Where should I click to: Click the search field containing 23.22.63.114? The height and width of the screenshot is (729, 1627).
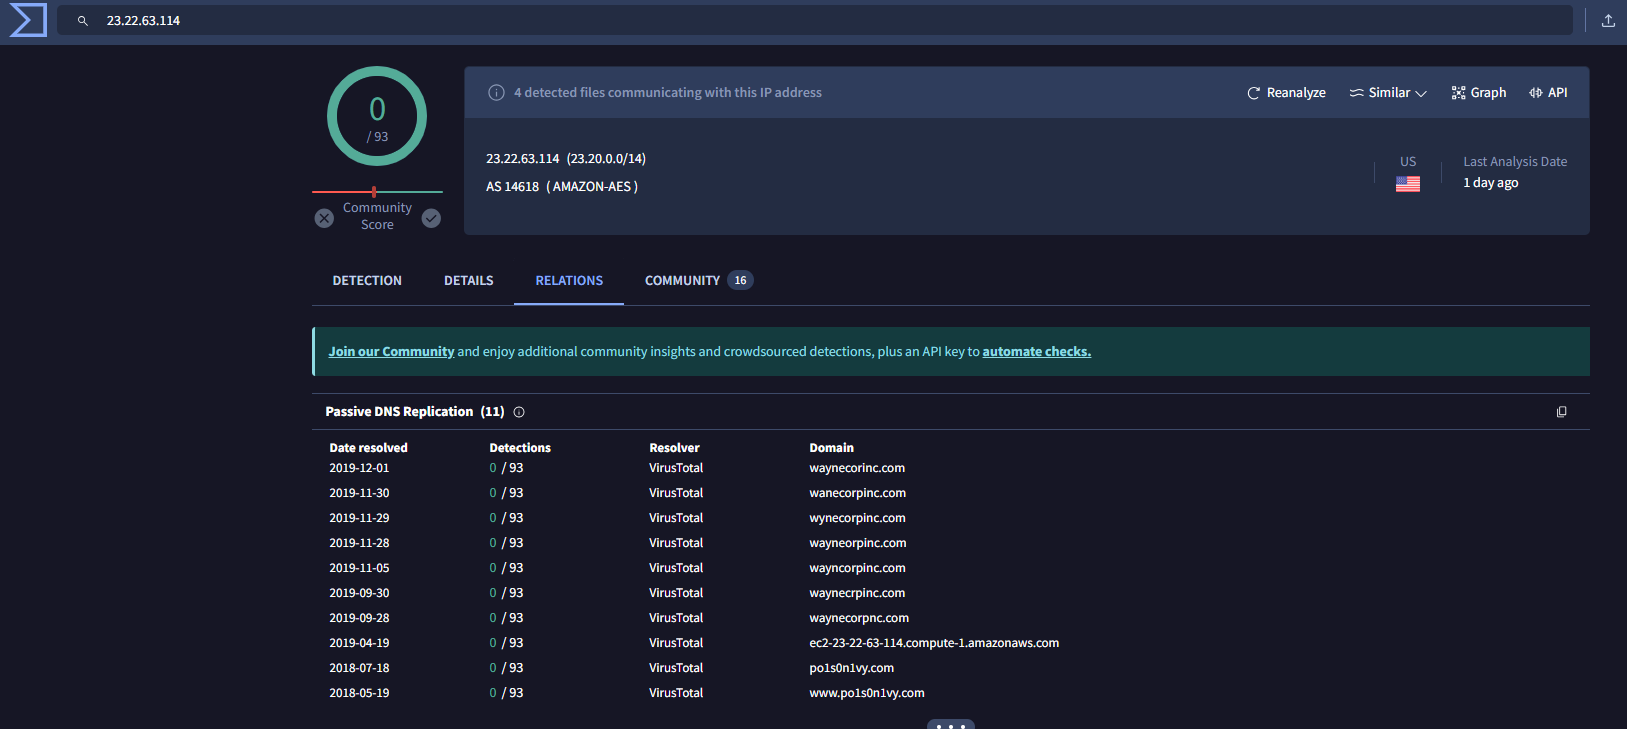814,20
